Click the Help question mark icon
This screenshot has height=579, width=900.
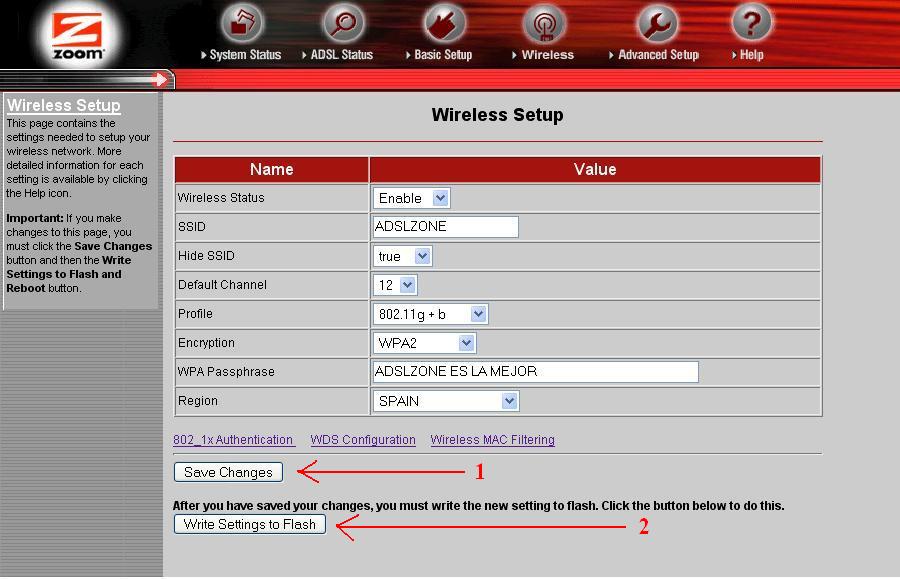pos(751,23)
